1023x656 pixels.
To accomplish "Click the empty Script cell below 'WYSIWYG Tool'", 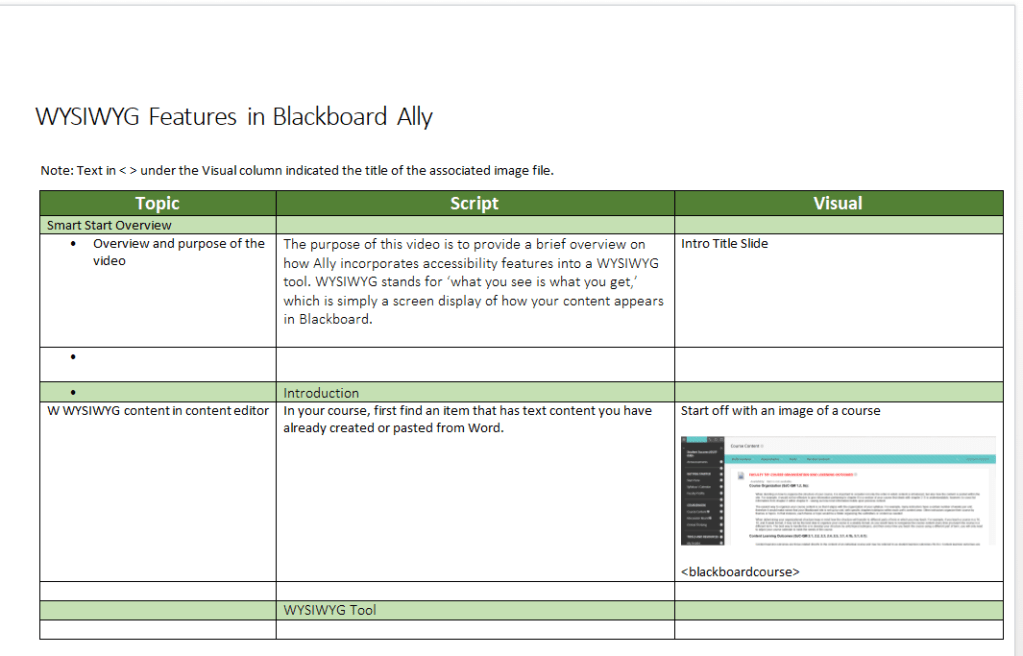I will 474,630.
